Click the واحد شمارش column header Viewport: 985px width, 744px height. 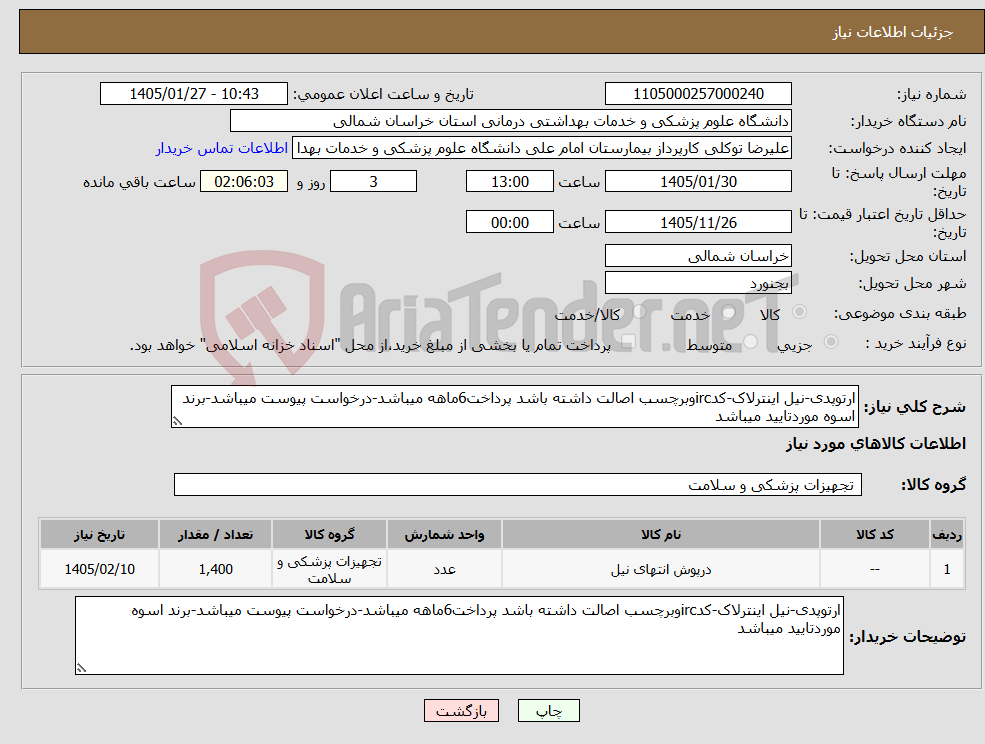pyautogui.click(x=444, y=534)
